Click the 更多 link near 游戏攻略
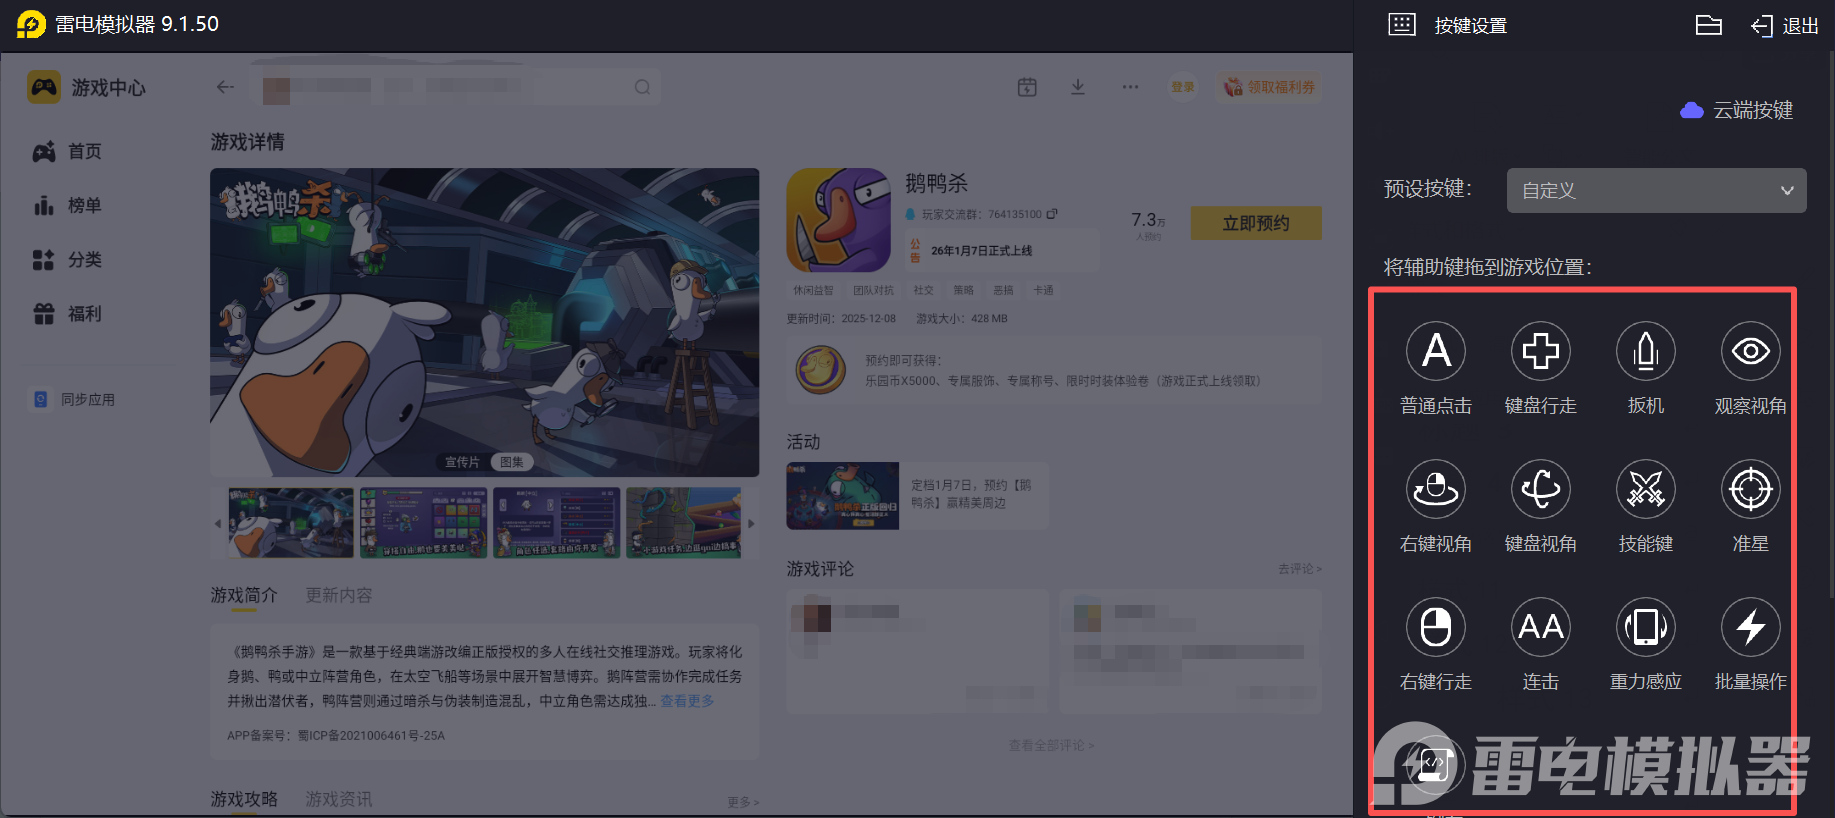1835x818 pixels. pyautogui.click(x=743, y=802)
